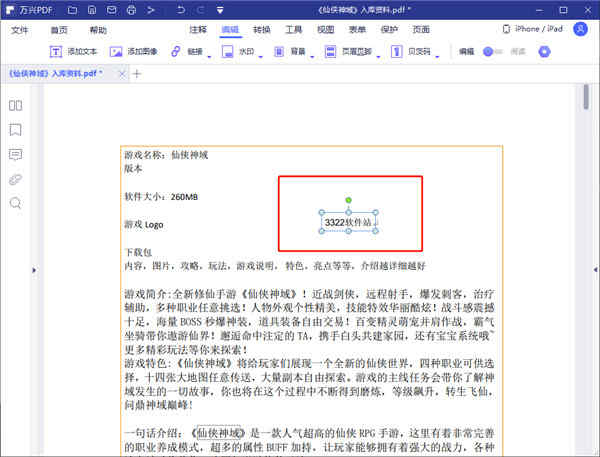The image size is (600, 457).
Task: Click the user account avatar icon
Action: [581, 29]
